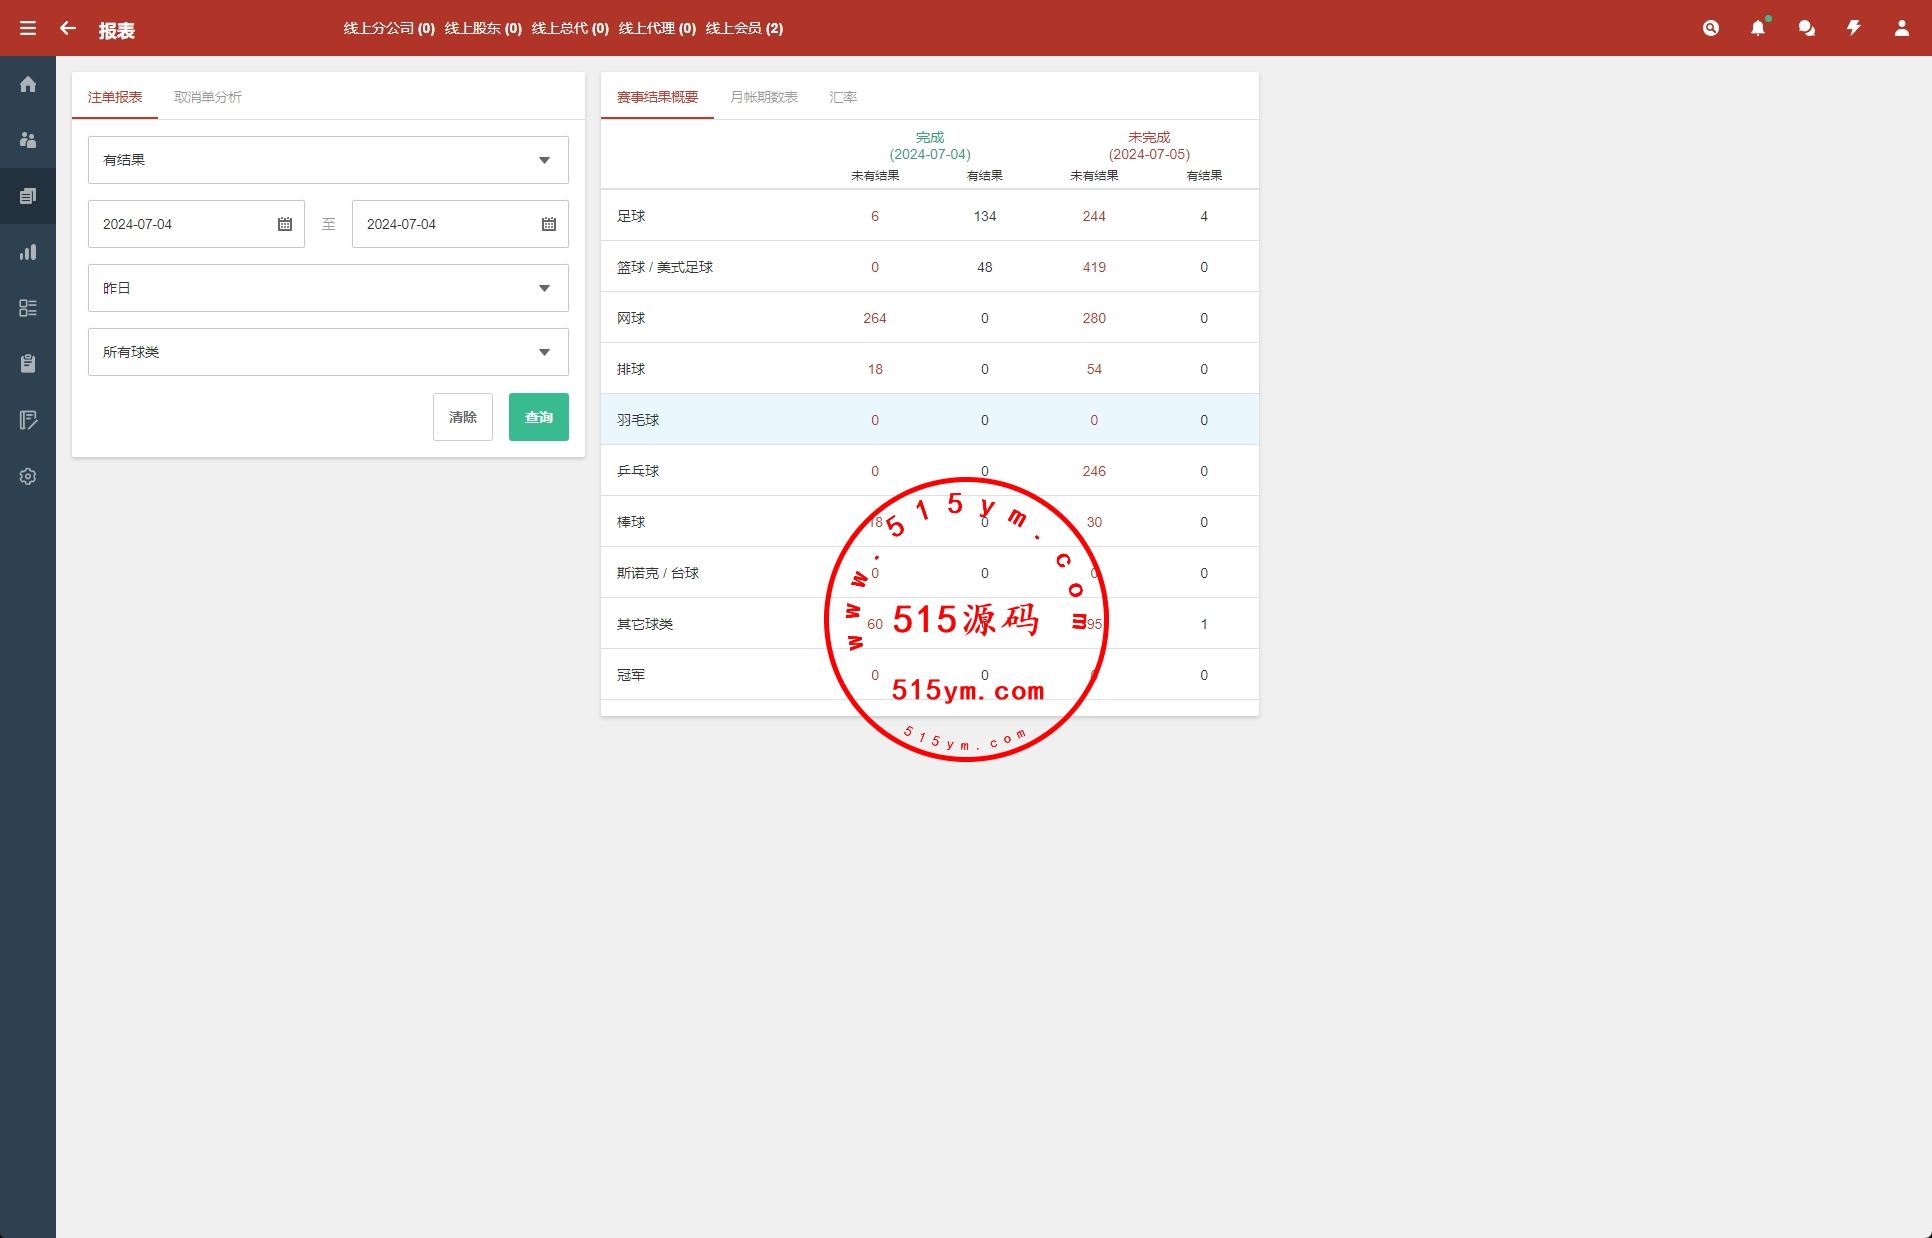Open the hamburger menu icon

click(28, 28)
